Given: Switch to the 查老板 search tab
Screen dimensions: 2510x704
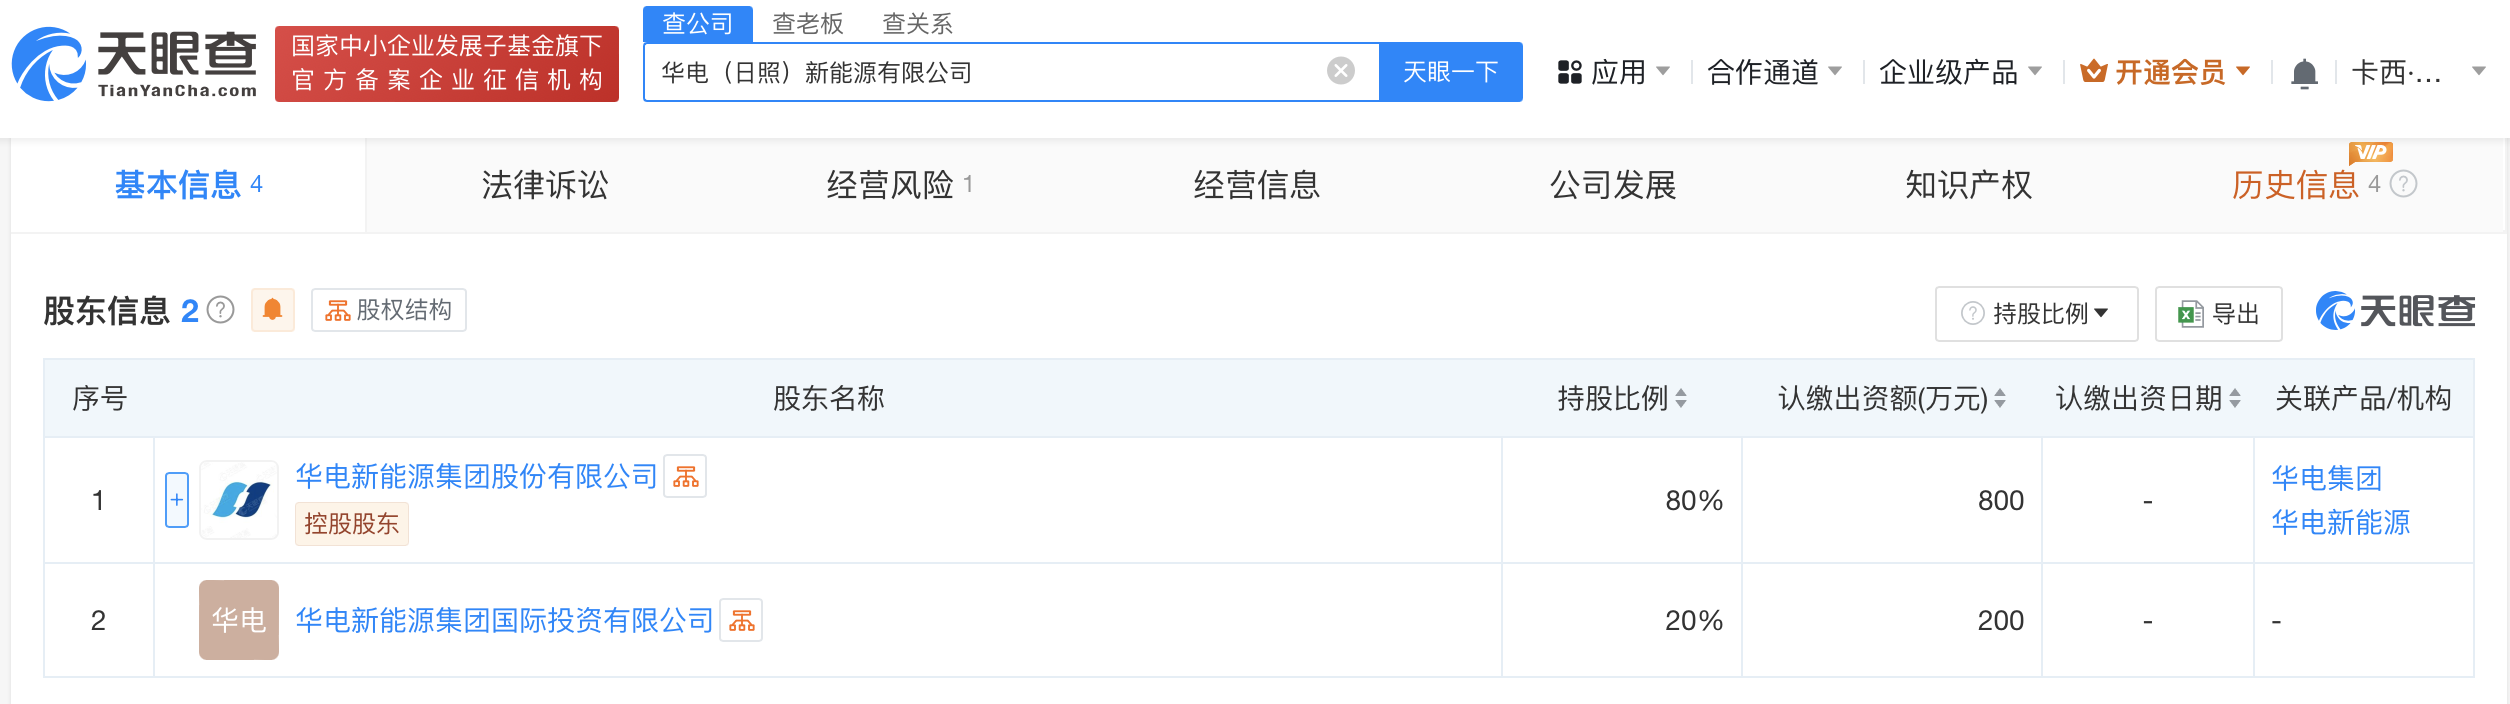Looking at the screenshot, I should pyautogui.click(x=808, y=23).
